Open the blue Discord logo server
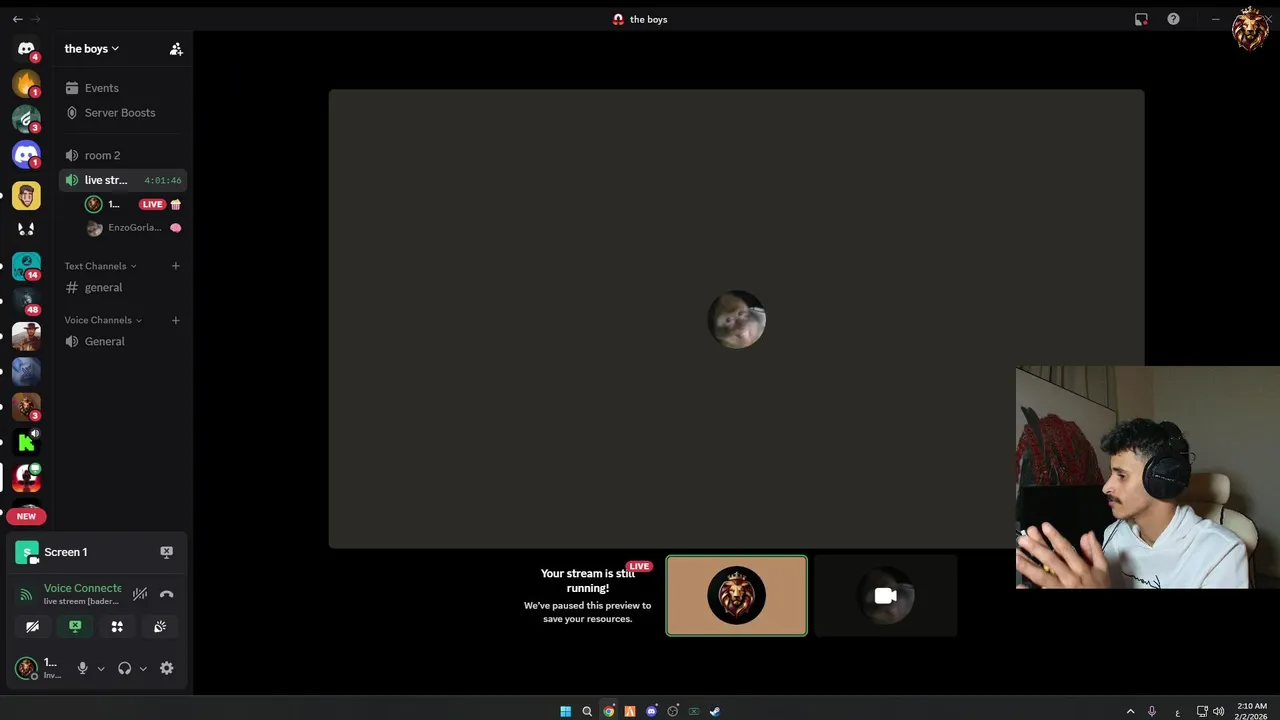 [26, 154]
